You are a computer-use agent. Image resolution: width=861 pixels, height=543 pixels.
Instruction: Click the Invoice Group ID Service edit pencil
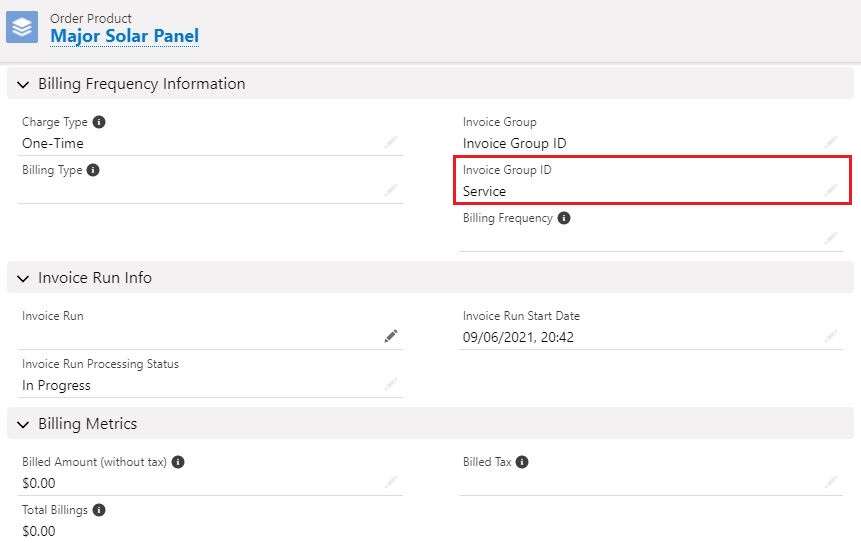coord(831,190)
